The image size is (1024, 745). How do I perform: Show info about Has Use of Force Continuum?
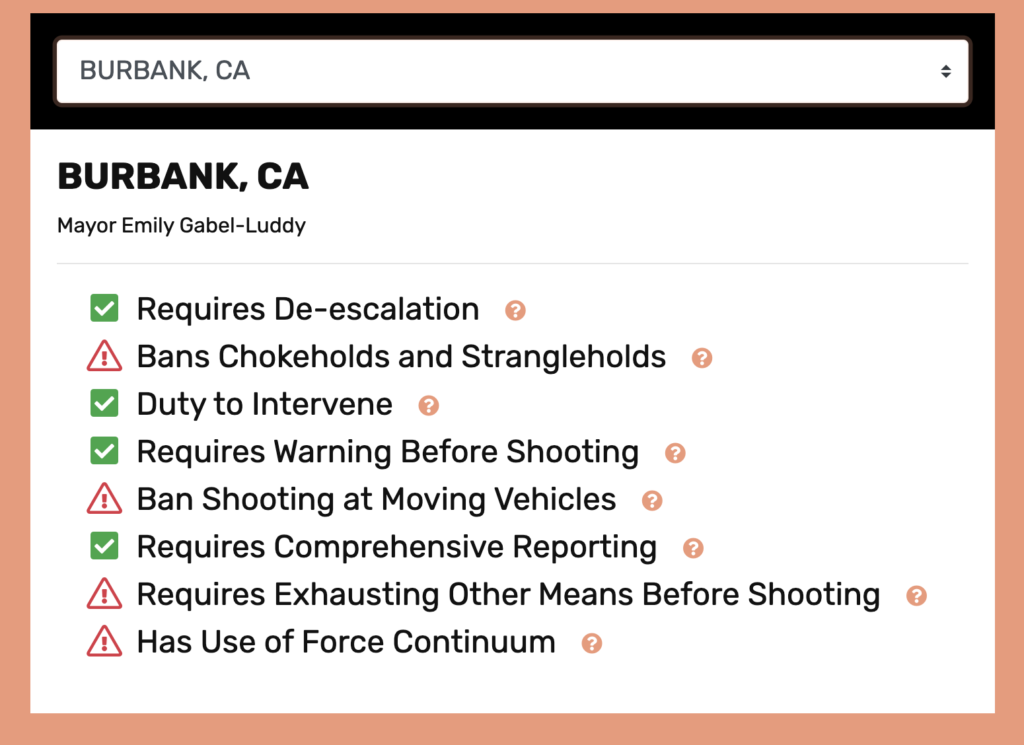click(592, 643)
